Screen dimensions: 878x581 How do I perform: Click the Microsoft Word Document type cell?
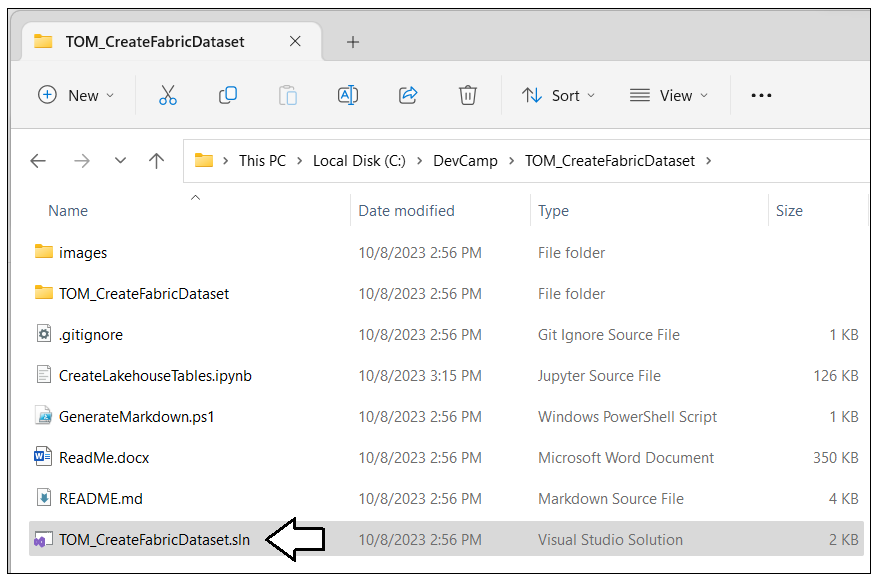(626, 458)
